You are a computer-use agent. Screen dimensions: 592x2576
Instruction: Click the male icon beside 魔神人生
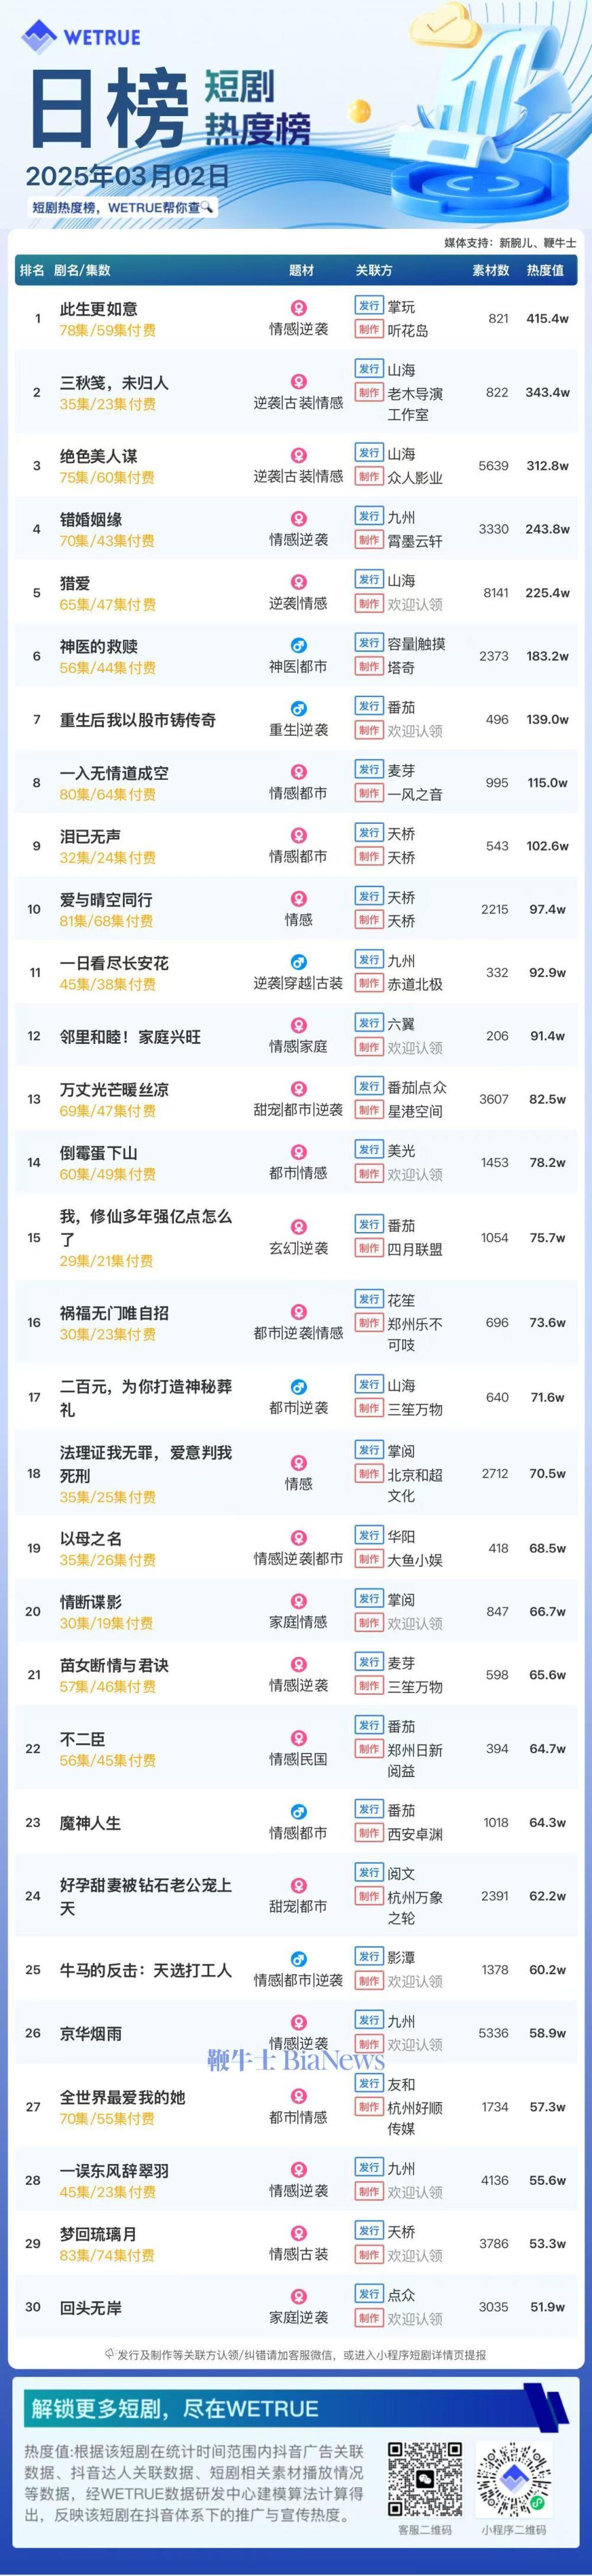pos(298,1812)
